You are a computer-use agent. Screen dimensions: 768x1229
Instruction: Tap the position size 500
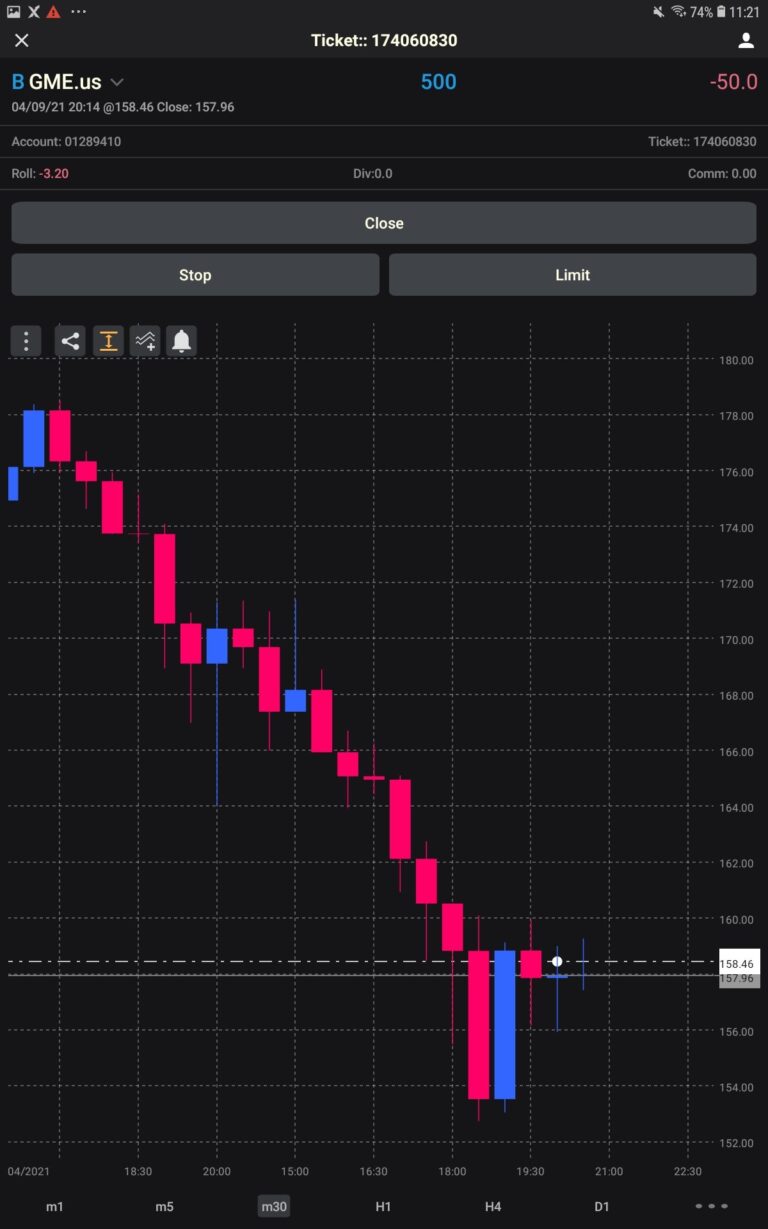[x=439, y=82]
